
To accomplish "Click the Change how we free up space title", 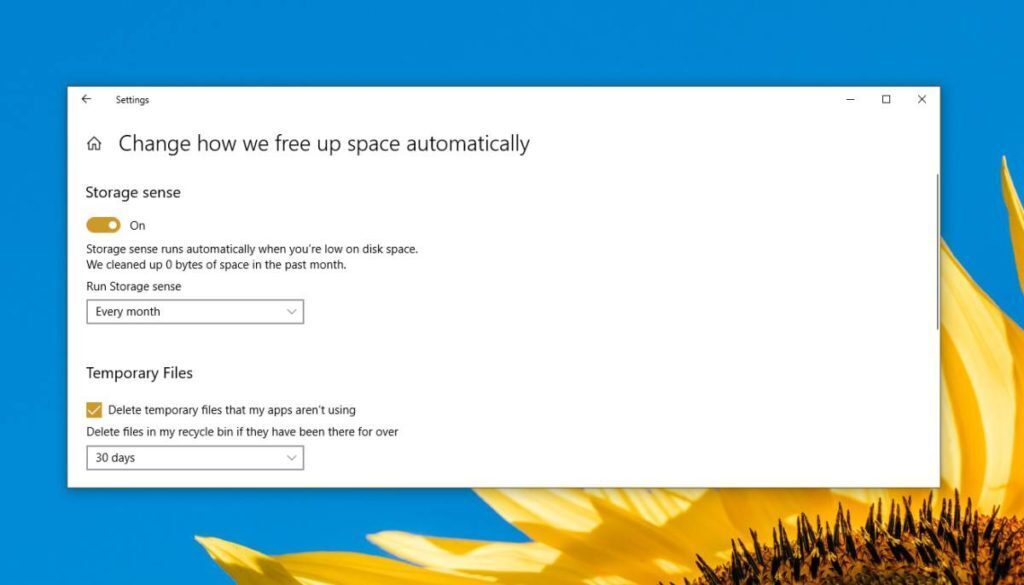I will [324, 143].
